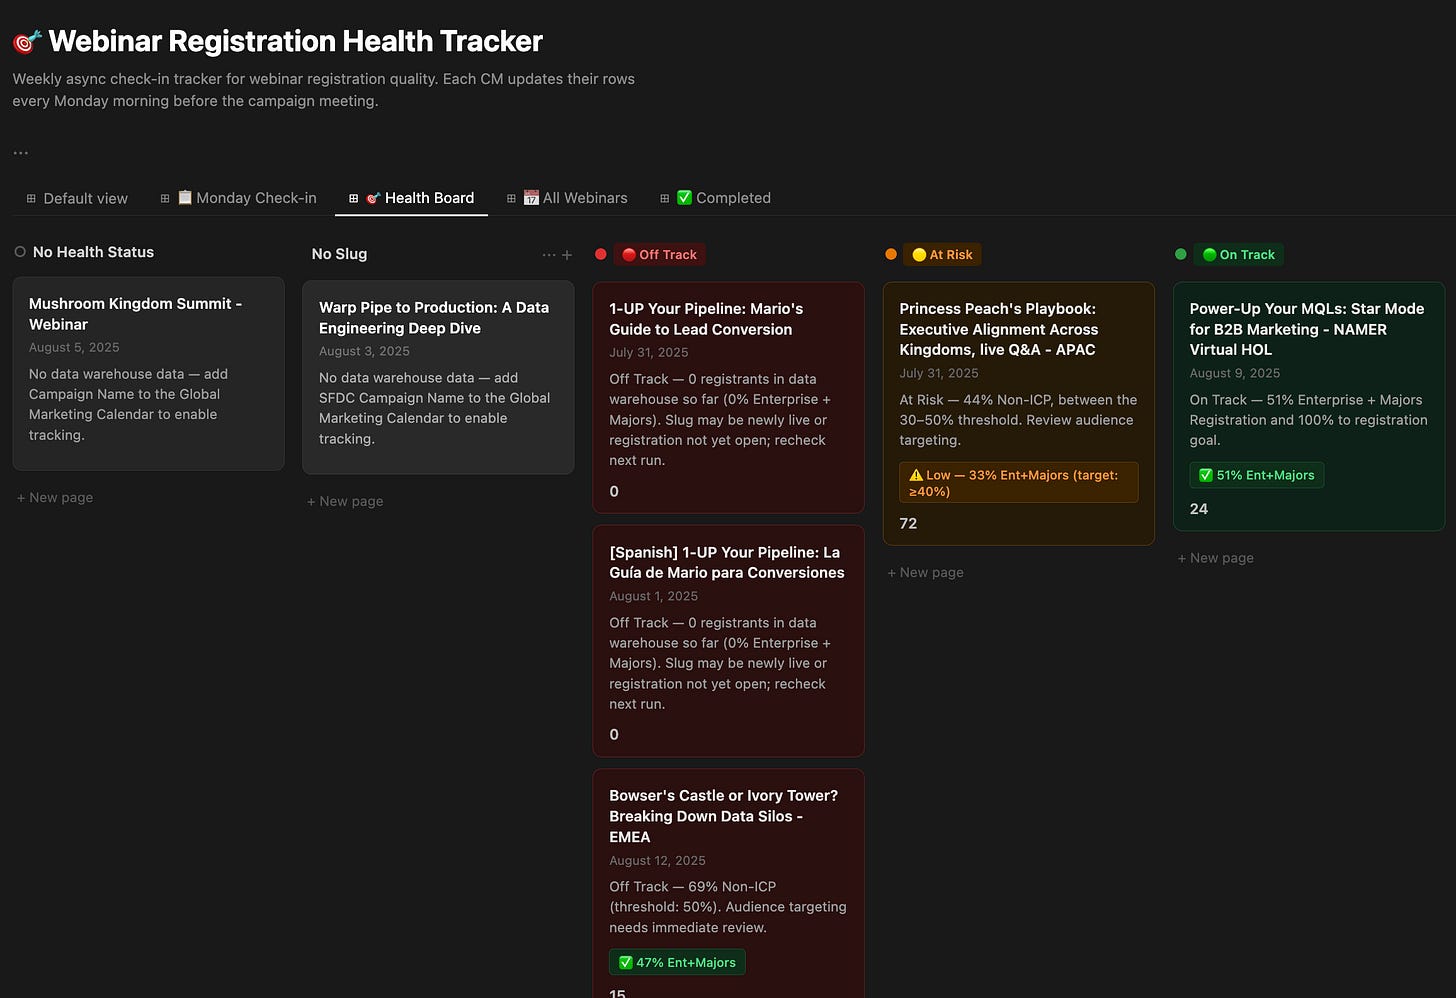Click the registrant count 72

pos(908,524)
